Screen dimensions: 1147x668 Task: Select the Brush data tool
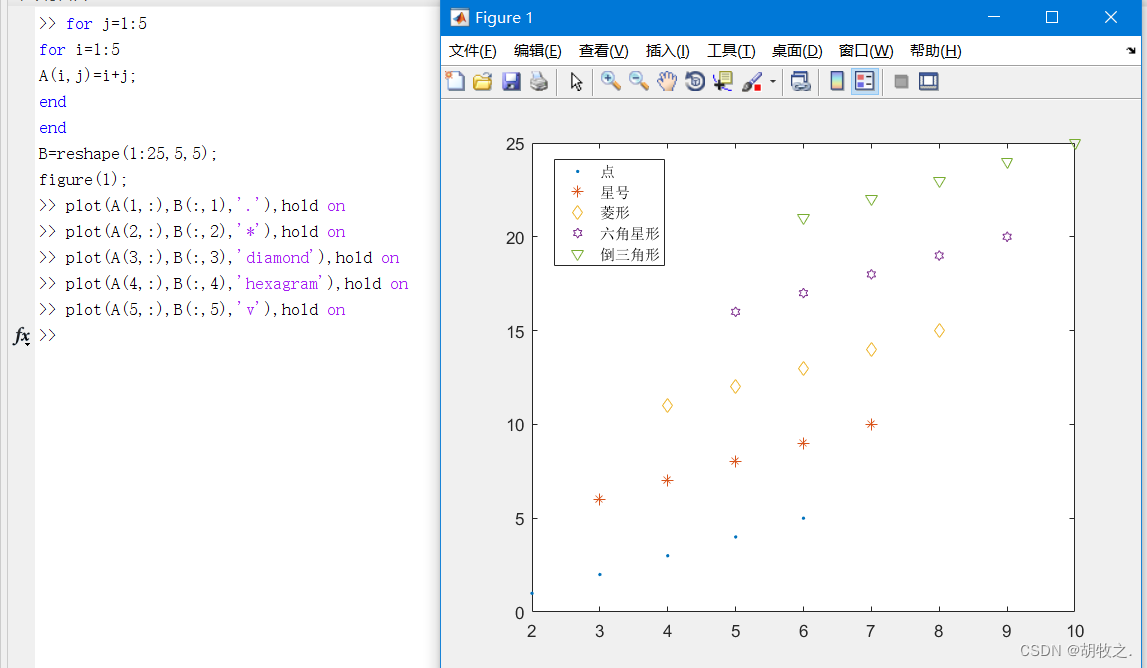[752, 81]
